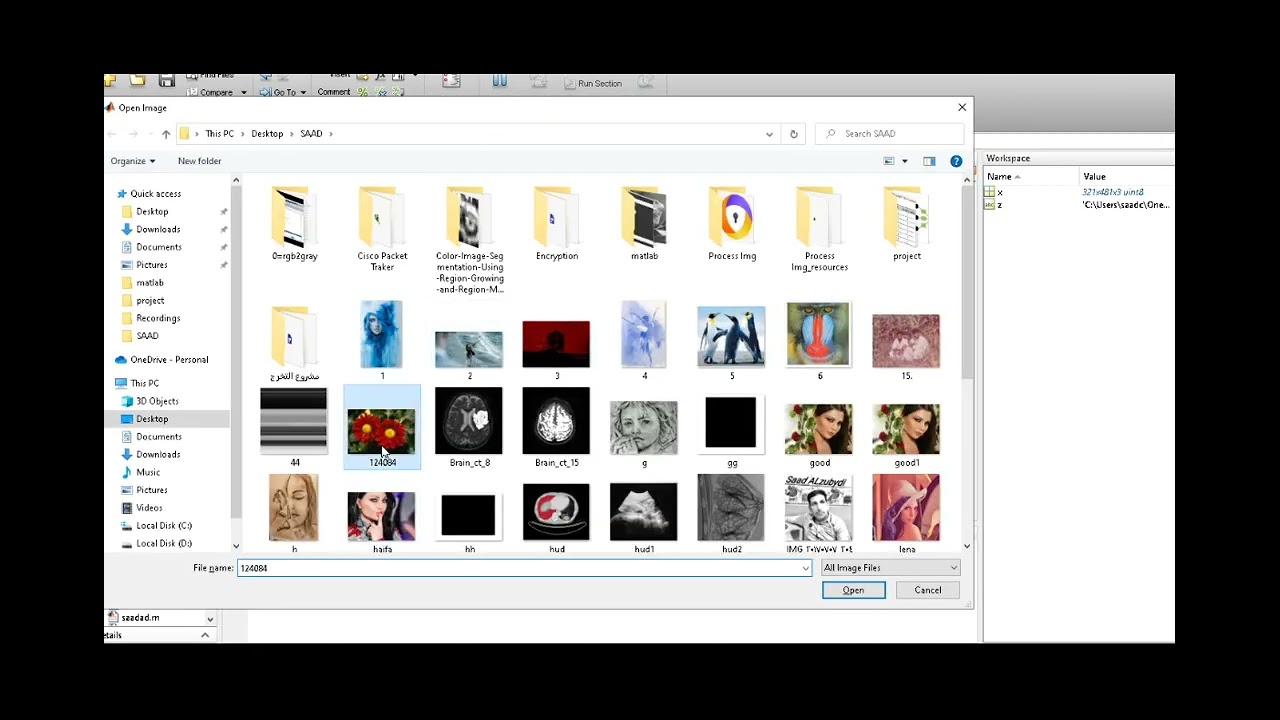Open the All Image Files type dropdown
Viewport: 1280px width, 720px height.
(x=890, y=568)
